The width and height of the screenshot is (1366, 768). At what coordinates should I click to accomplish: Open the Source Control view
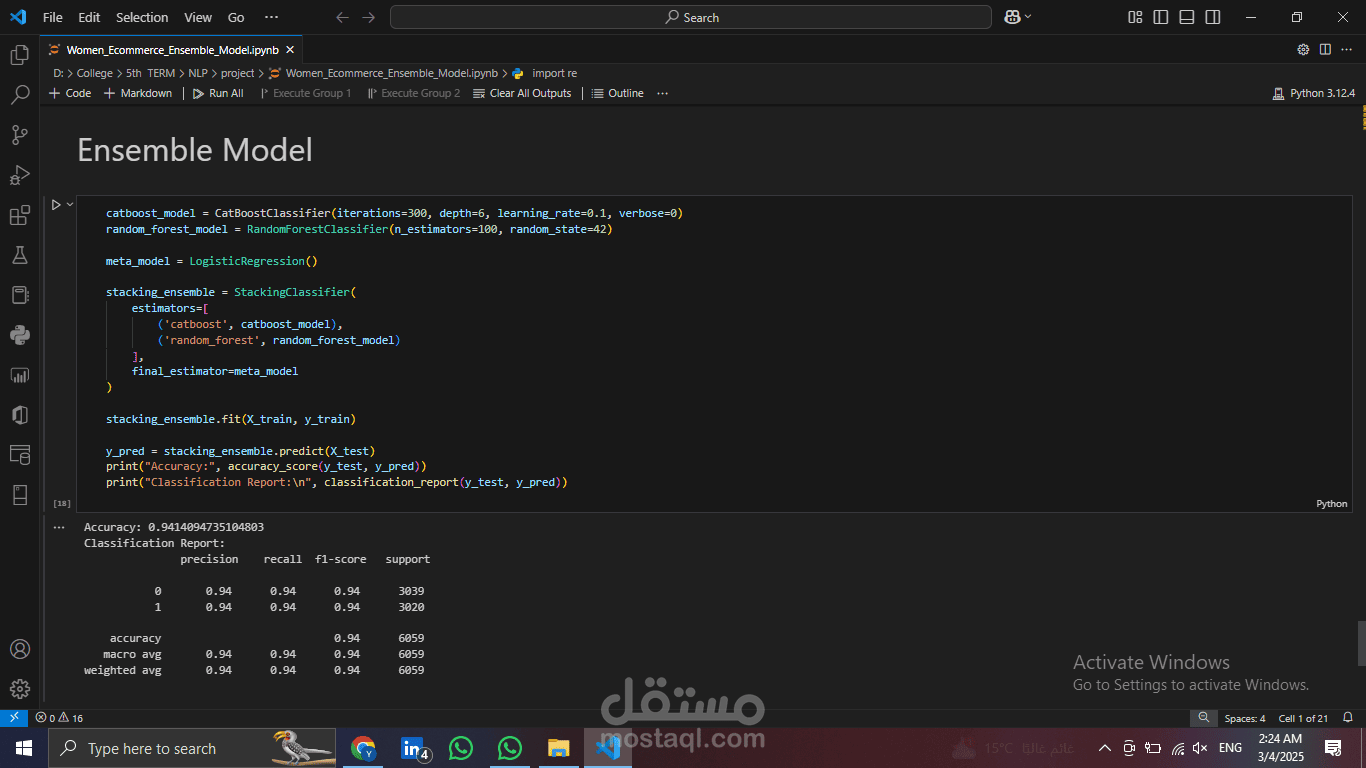[19, 135]
